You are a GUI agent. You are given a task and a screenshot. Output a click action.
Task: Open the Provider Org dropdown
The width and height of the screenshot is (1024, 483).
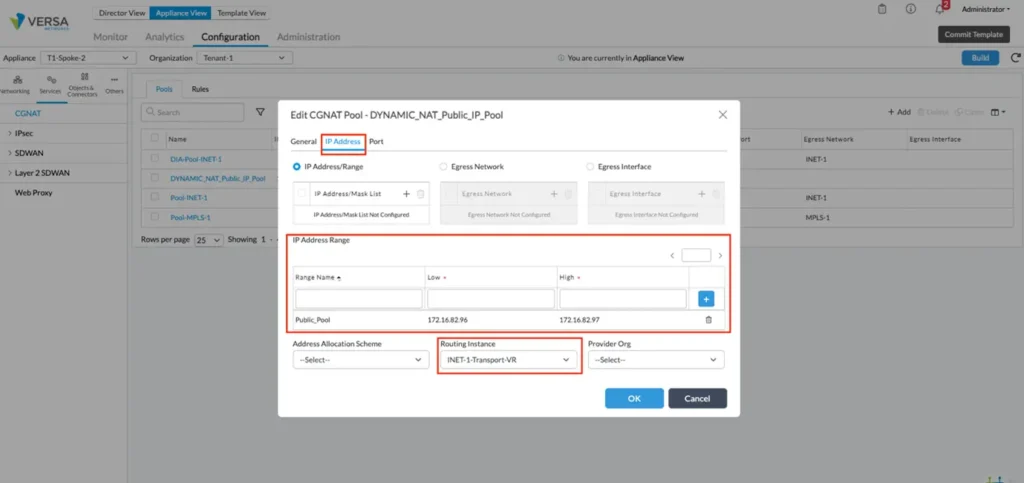pyautogui.click(x=656, y=360)
